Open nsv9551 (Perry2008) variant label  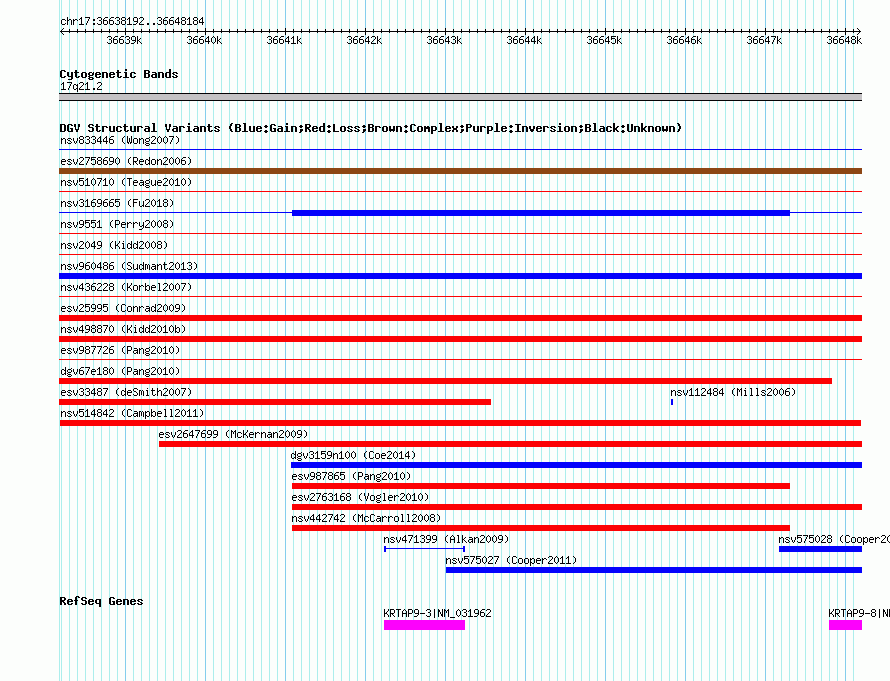pos(117,224)
